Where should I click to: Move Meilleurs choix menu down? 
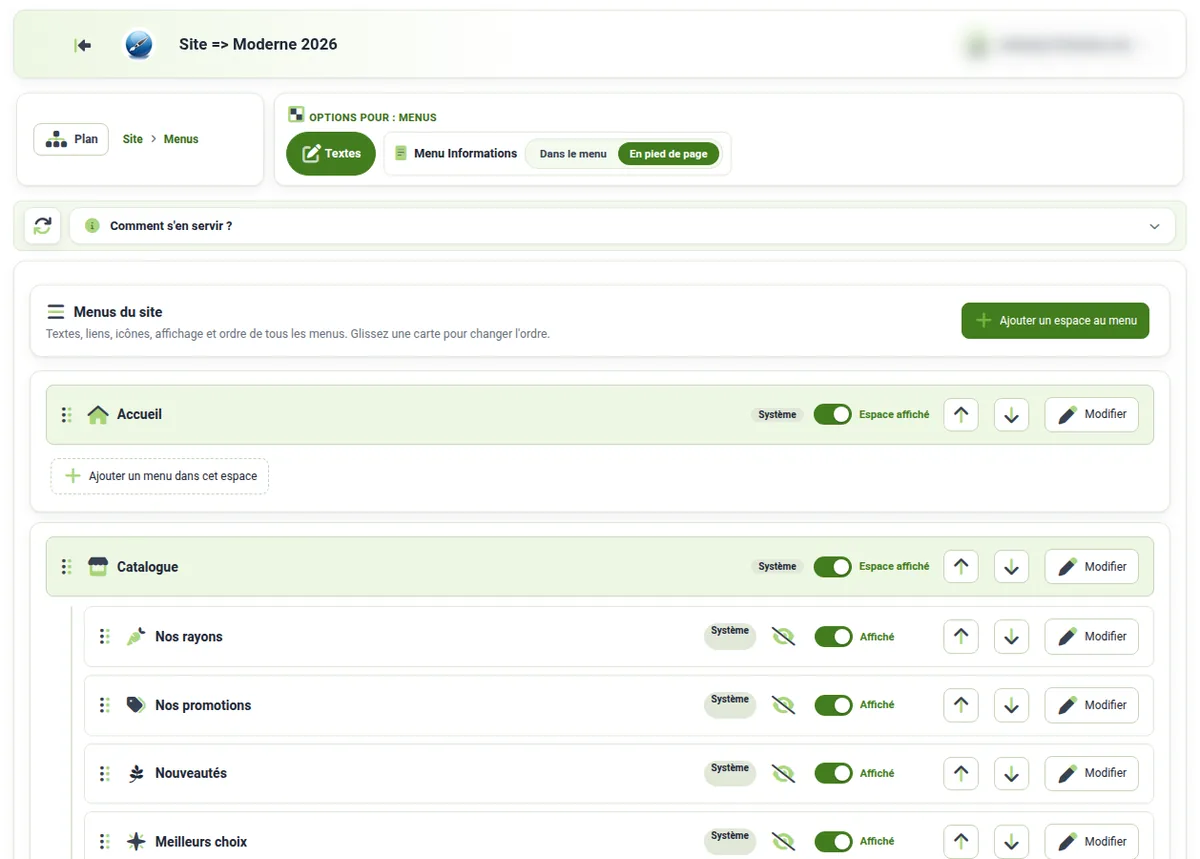(1012, 842)
